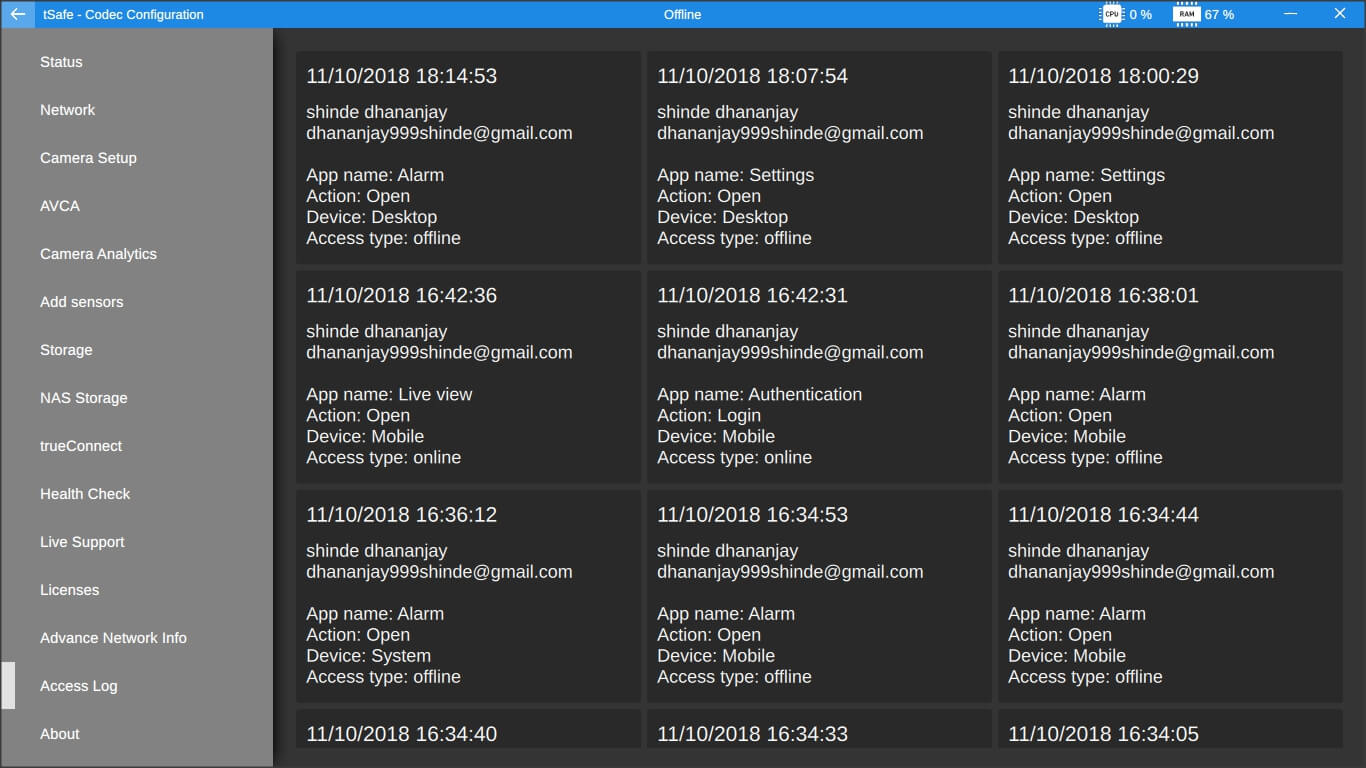Select Network in the sidebar
Image resolution: width=1366 pixels, height=768 pixels.
point(67,110)
